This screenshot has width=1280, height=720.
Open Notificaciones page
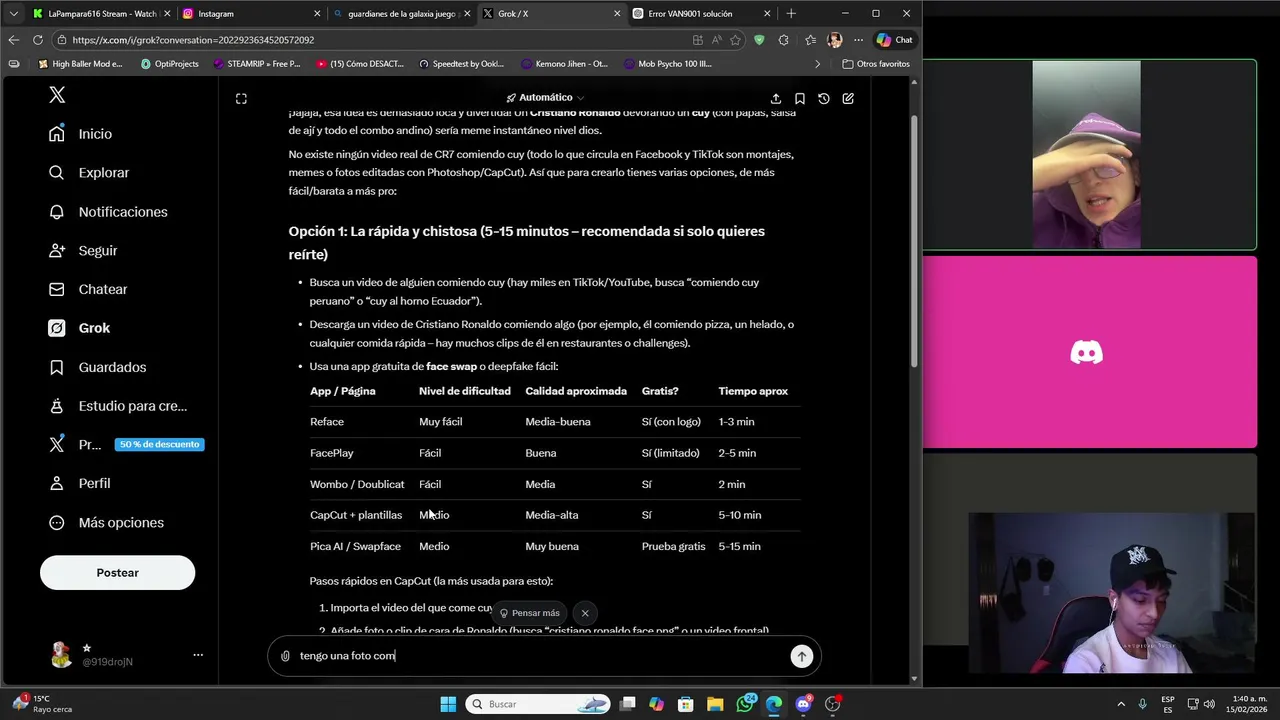tap(108, 212)
